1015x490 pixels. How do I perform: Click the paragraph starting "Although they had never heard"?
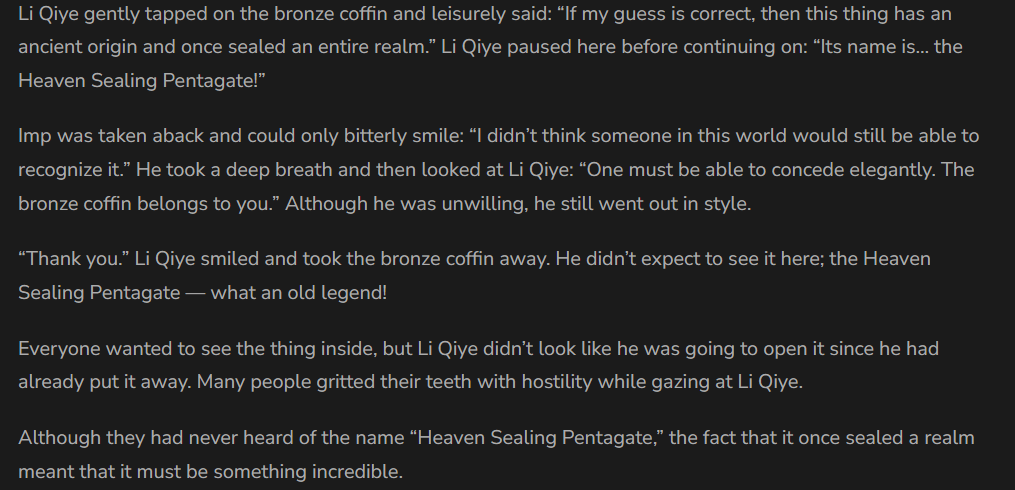click(x=496, y=454)
